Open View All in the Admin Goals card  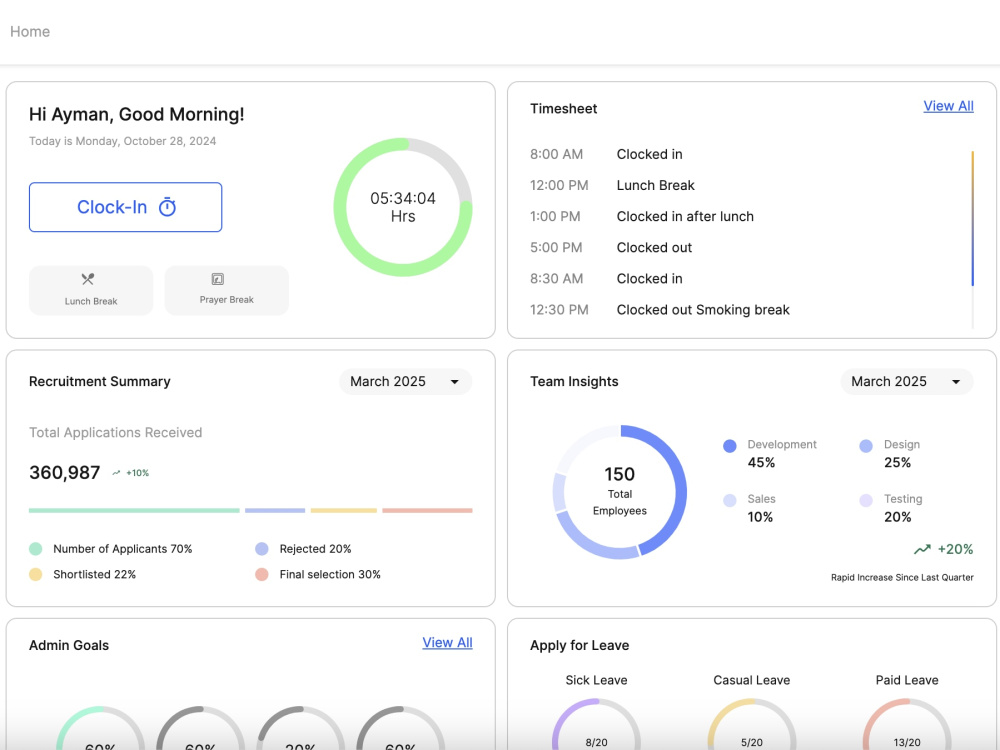click(447, 643)
